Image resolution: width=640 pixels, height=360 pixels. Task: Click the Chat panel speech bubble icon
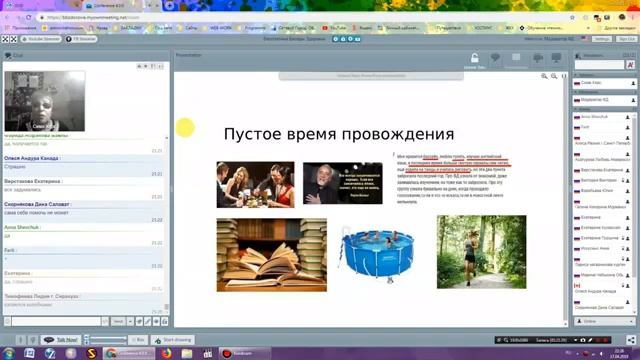8,56
